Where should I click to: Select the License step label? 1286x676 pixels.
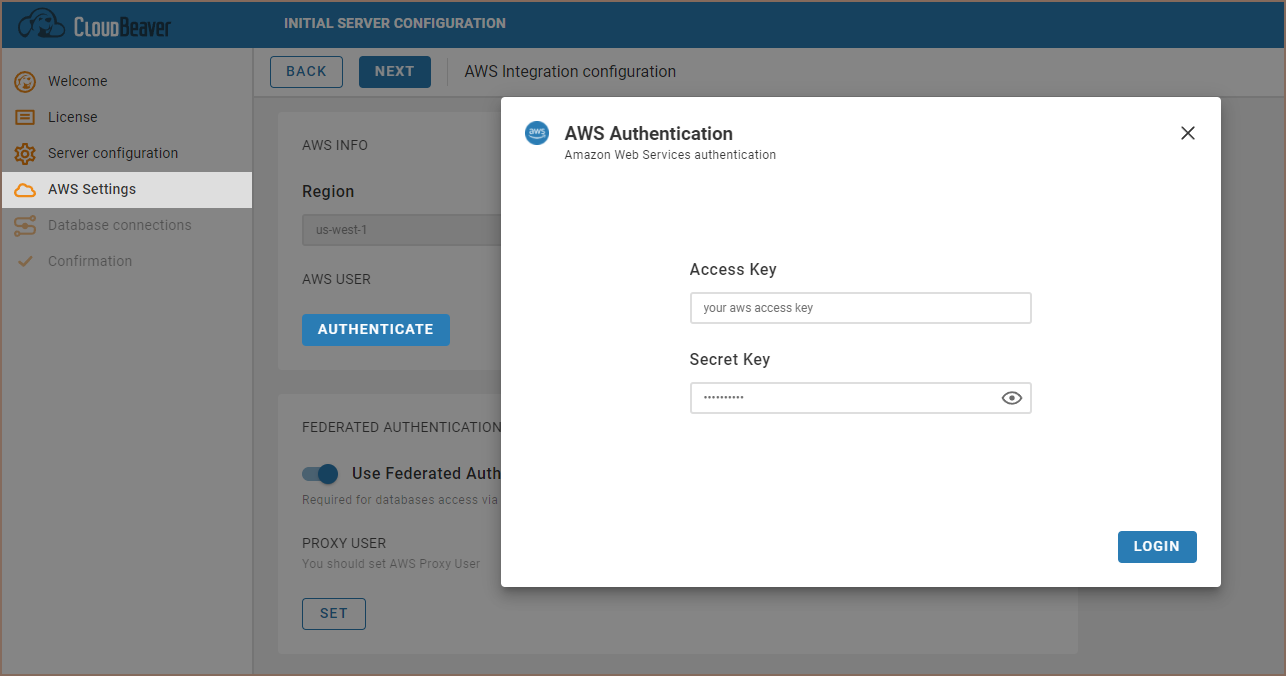(73, 117)
